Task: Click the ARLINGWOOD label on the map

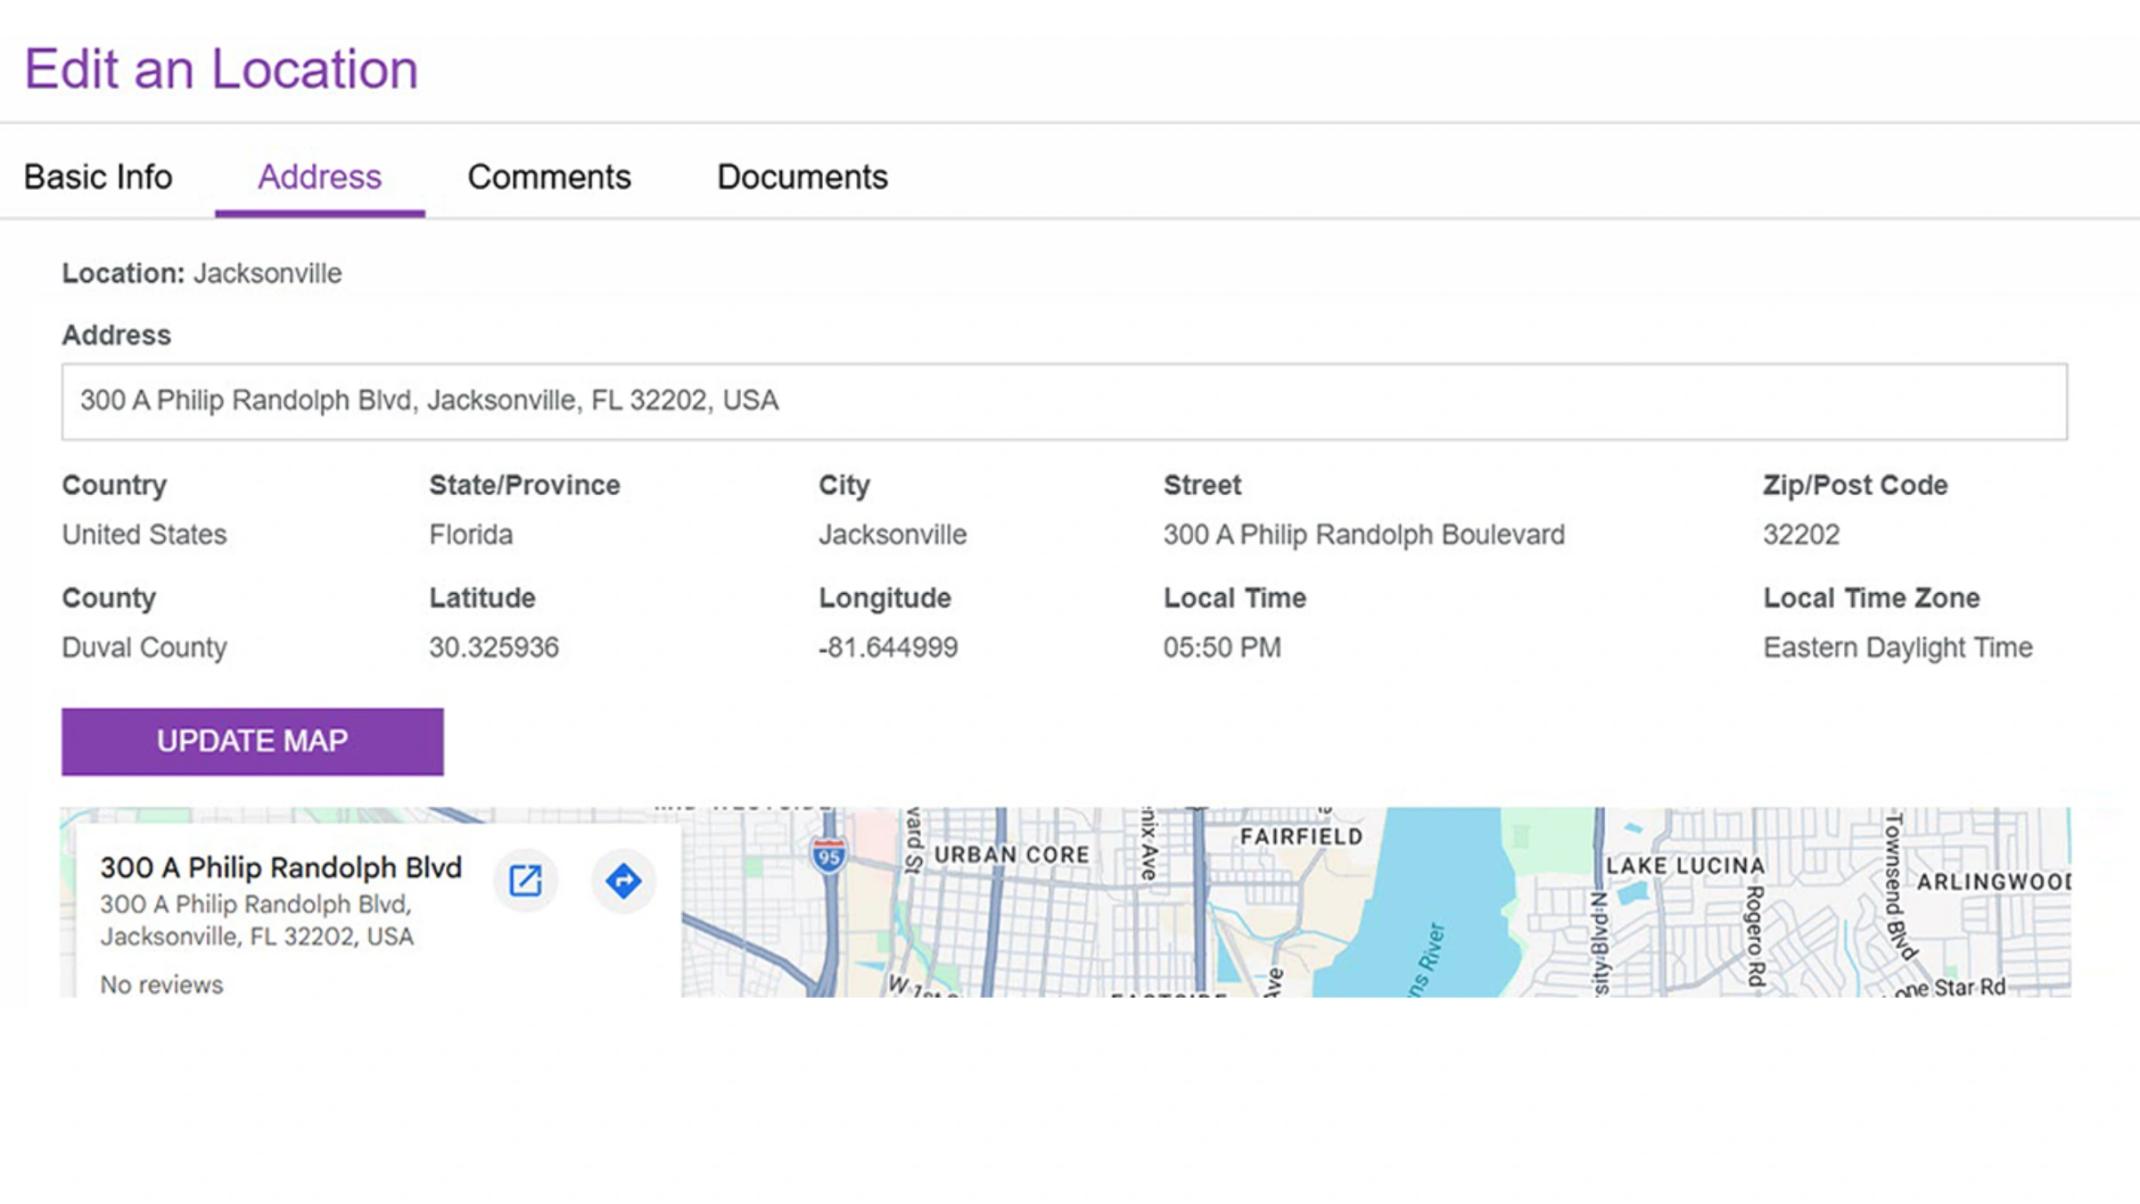Action: click(1993, 882)
